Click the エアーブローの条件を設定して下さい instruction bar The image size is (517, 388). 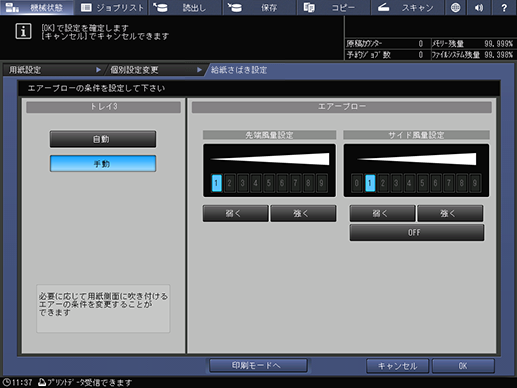(x=259, y=88)
